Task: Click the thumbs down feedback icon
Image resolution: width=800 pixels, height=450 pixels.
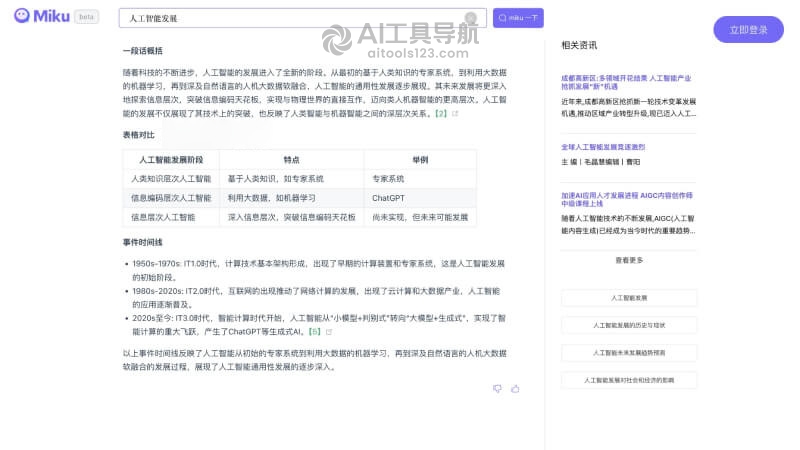Action: (497, 389)
